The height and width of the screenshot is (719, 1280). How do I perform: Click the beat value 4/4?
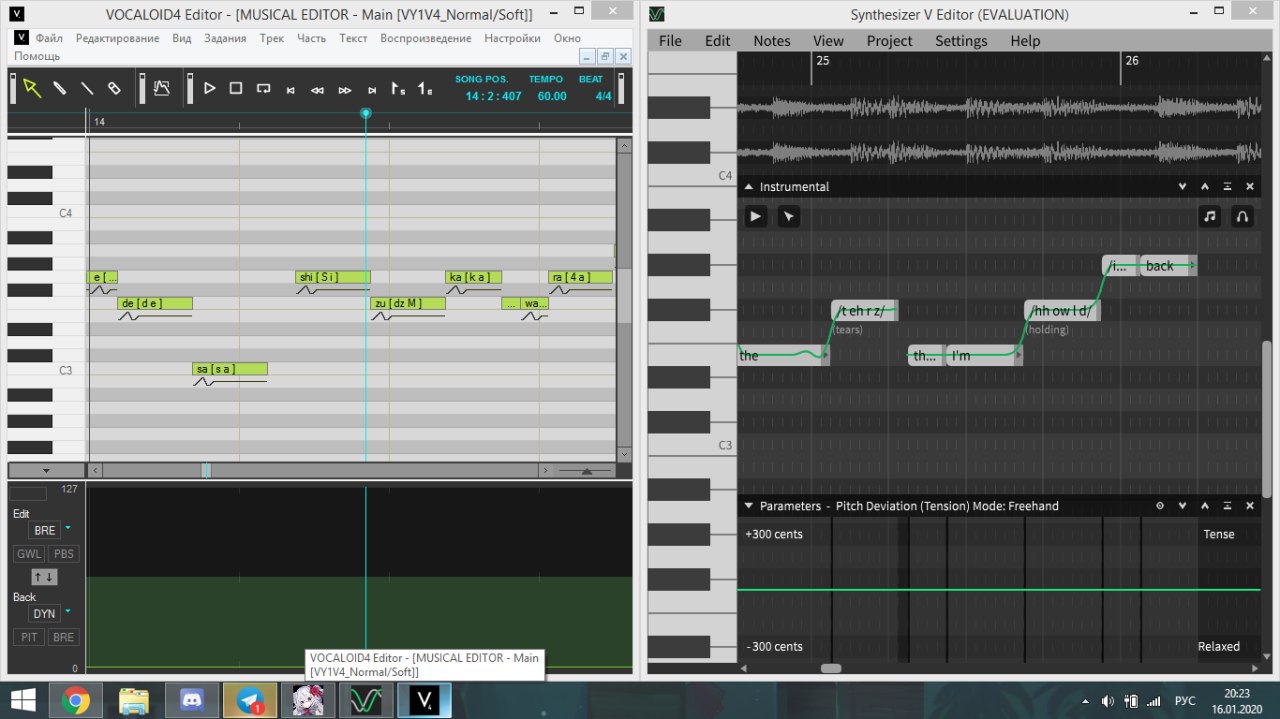click(x=604, y=96)
